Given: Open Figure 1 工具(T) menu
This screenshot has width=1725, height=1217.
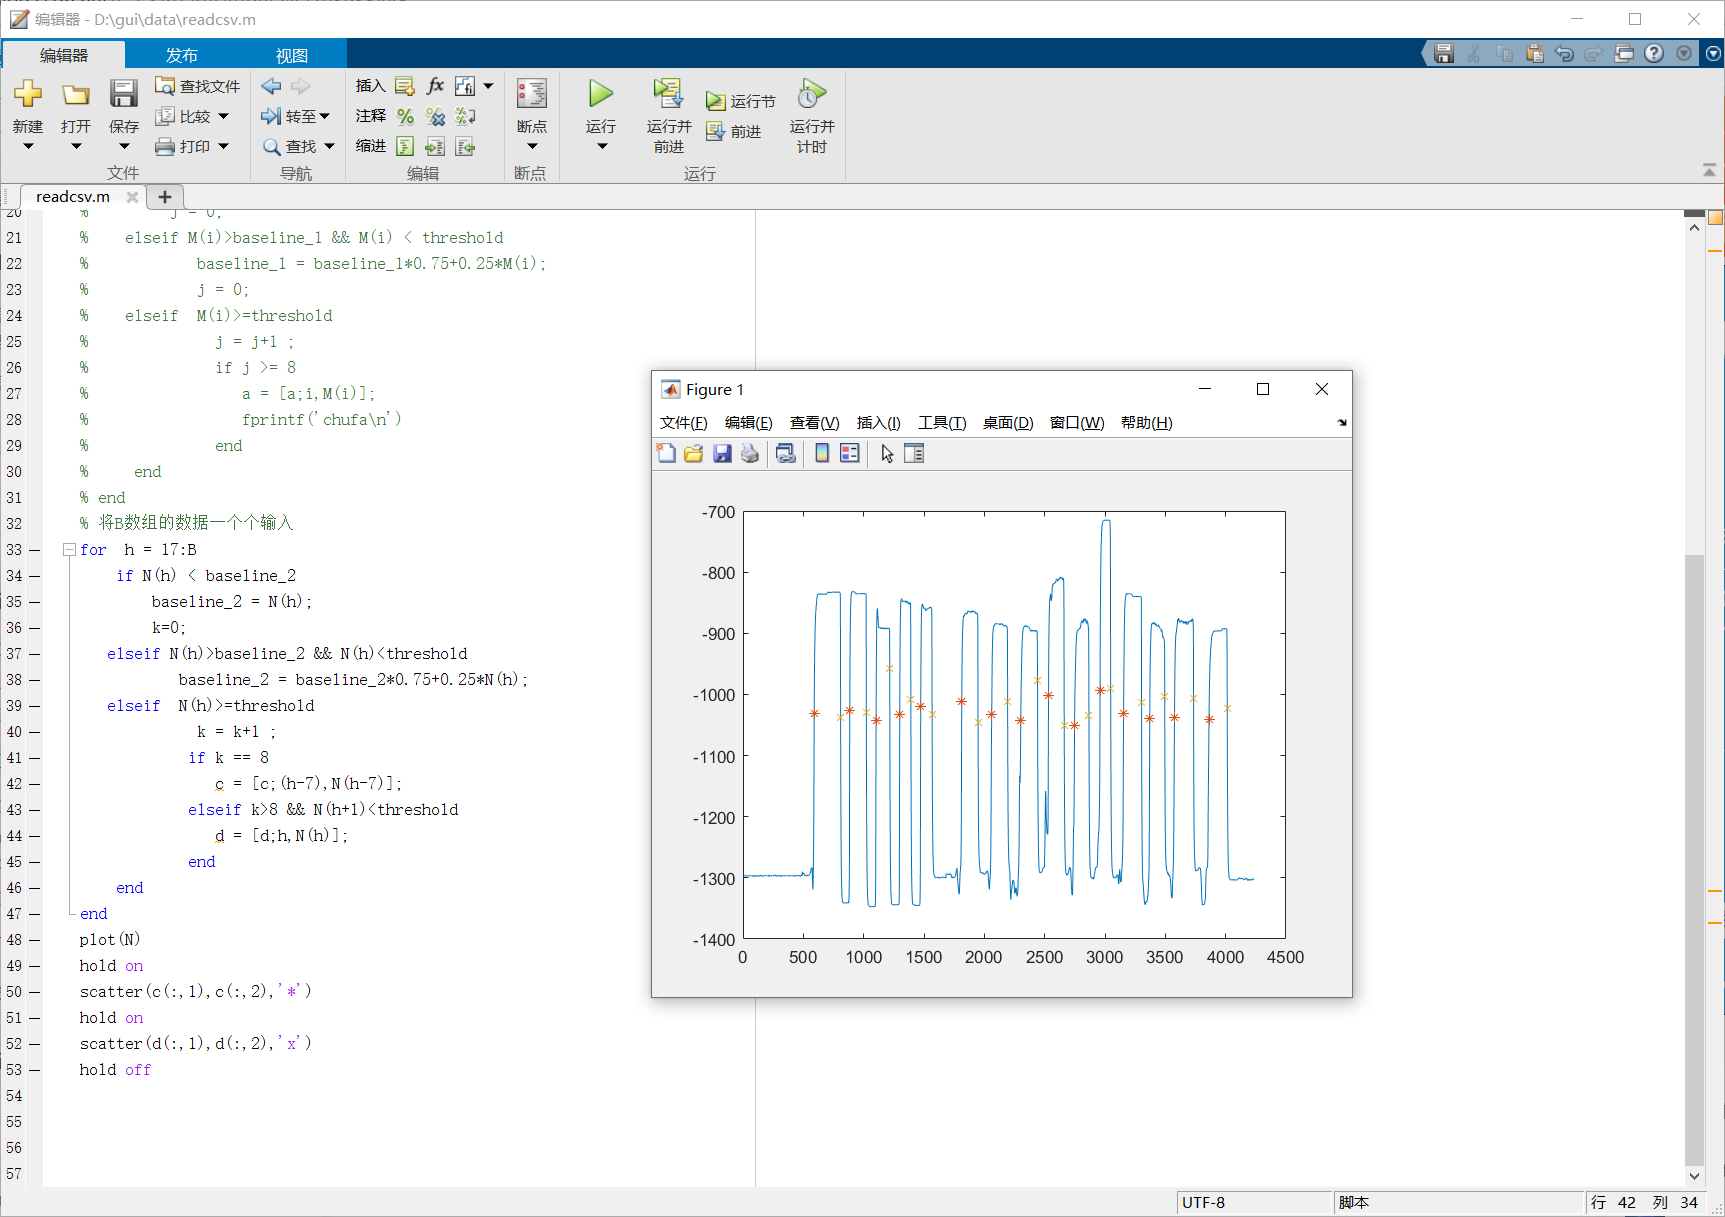Looking at the screenshot, I should pyautogui.click(x=942, y=423).
